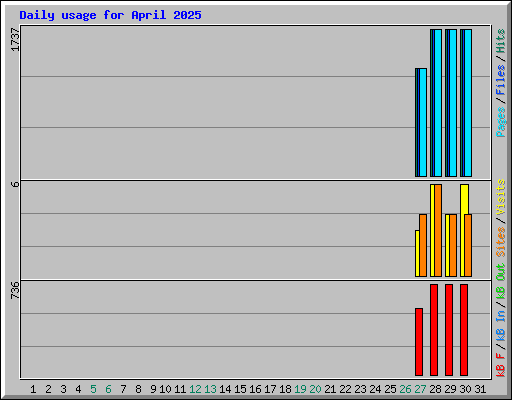Screen dimensions: 512x400
Task: Click the orange sites bar for day 27
Action: 423,245
